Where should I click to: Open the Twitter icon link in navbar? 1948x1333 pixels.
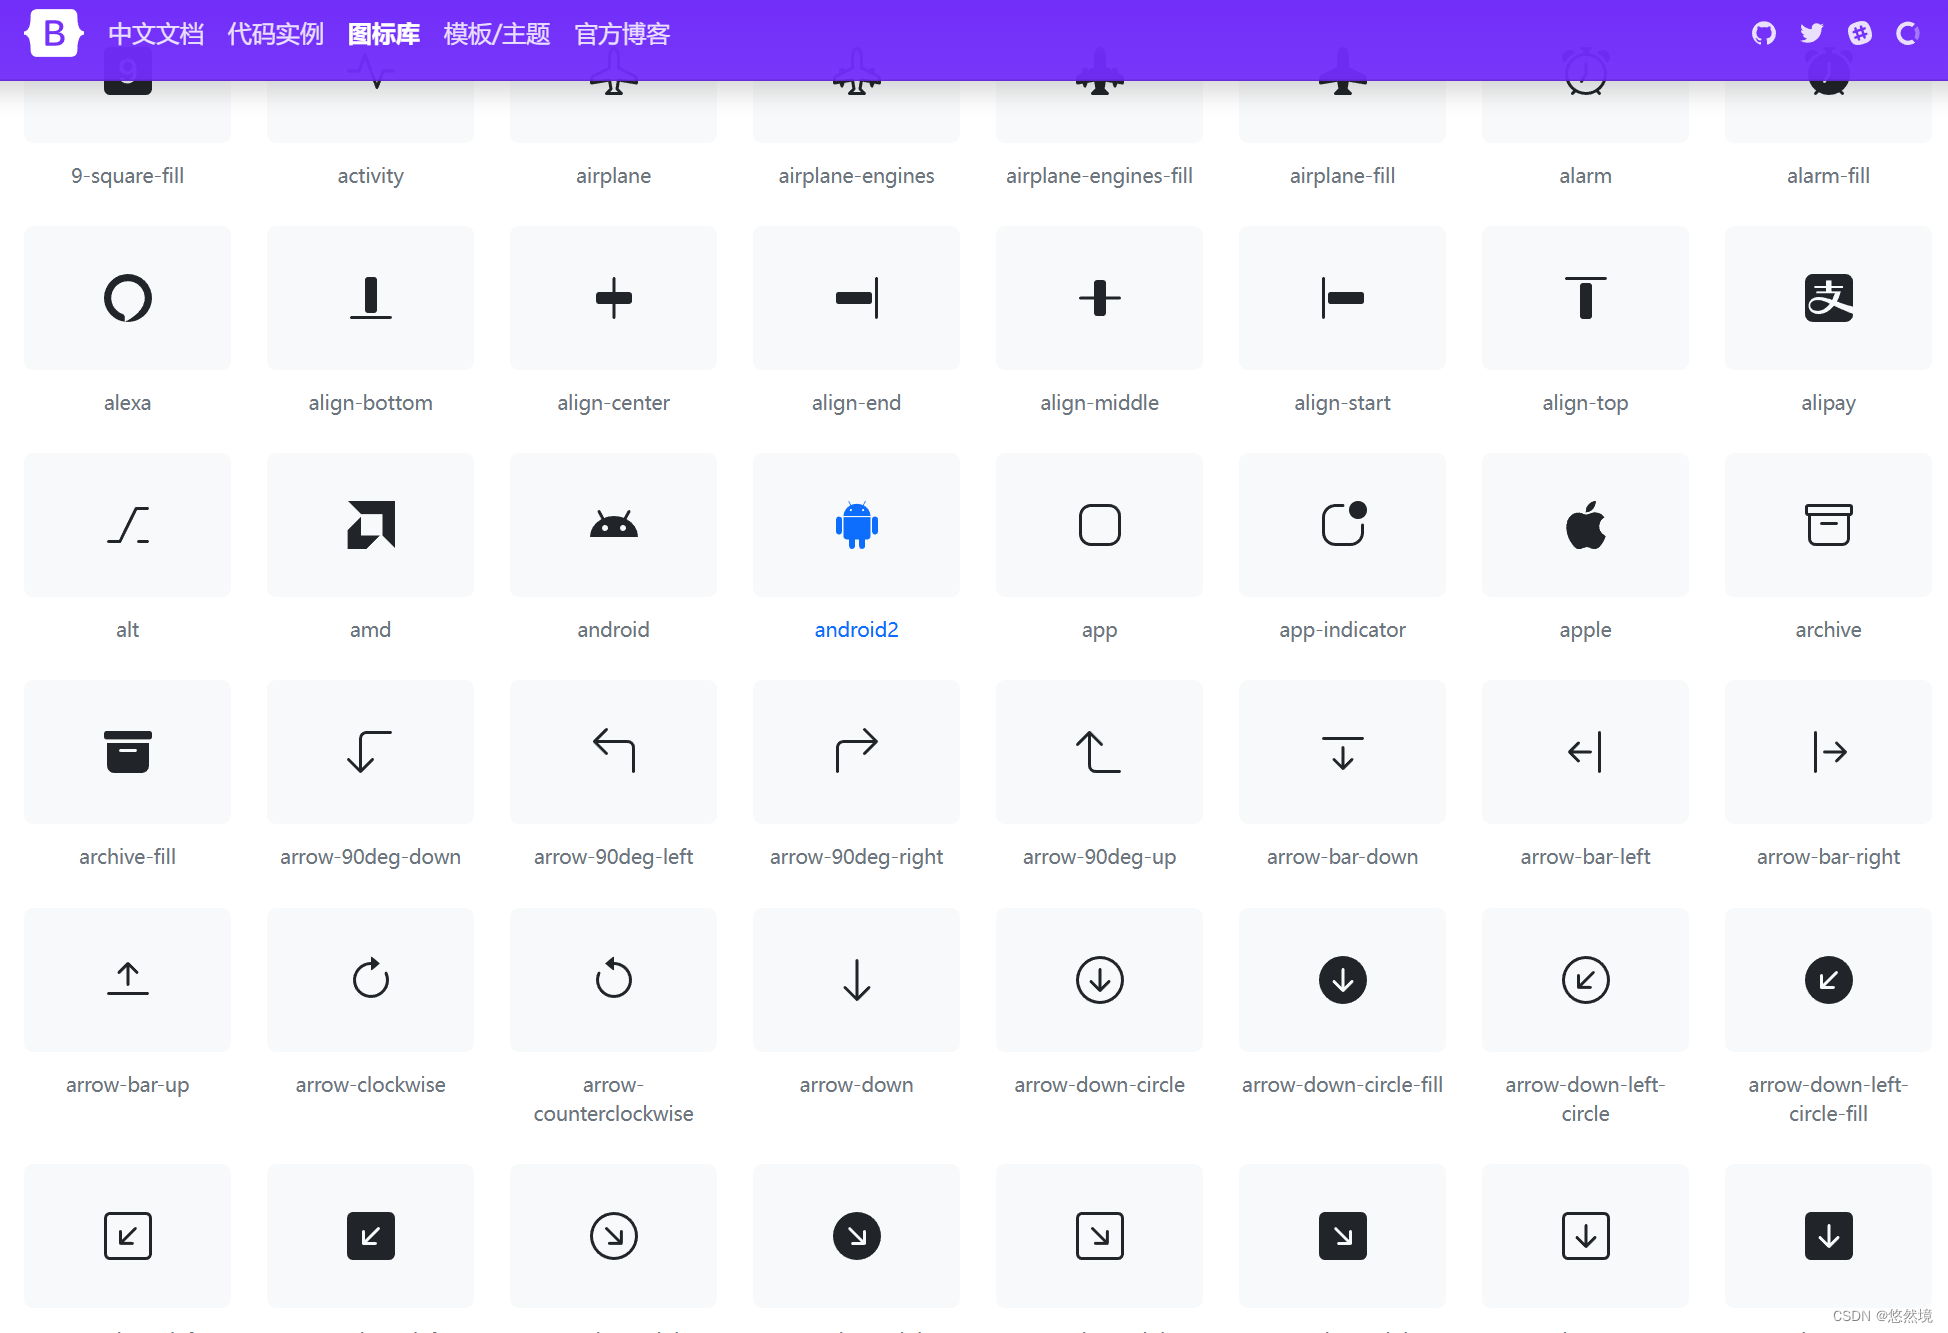click(x=1812, y=34)
